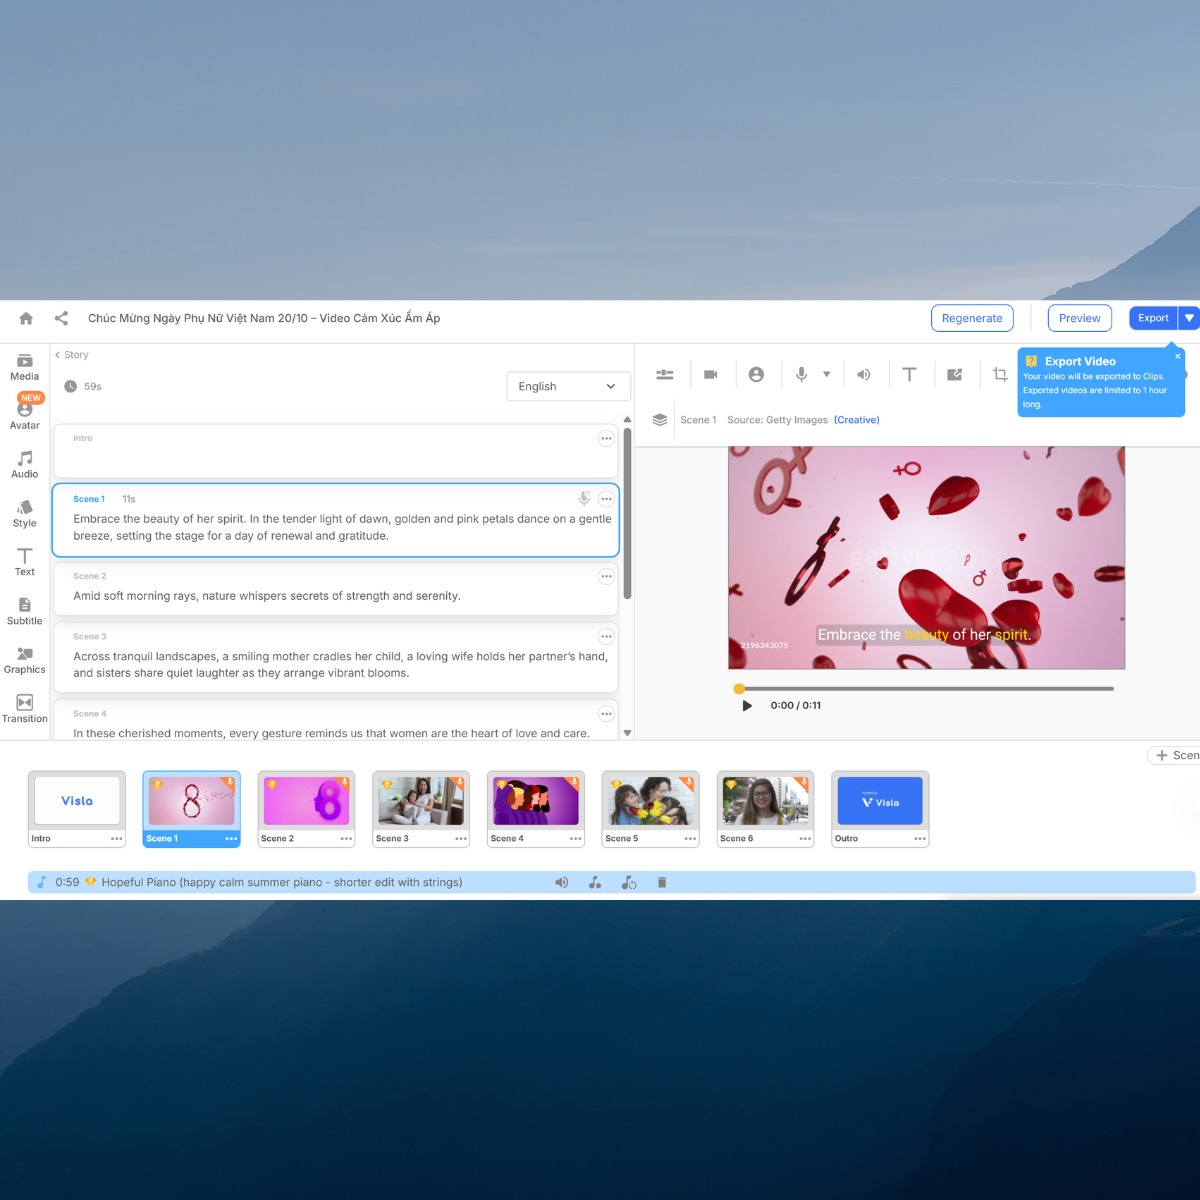Open the Creative license link

coord(857,420)
